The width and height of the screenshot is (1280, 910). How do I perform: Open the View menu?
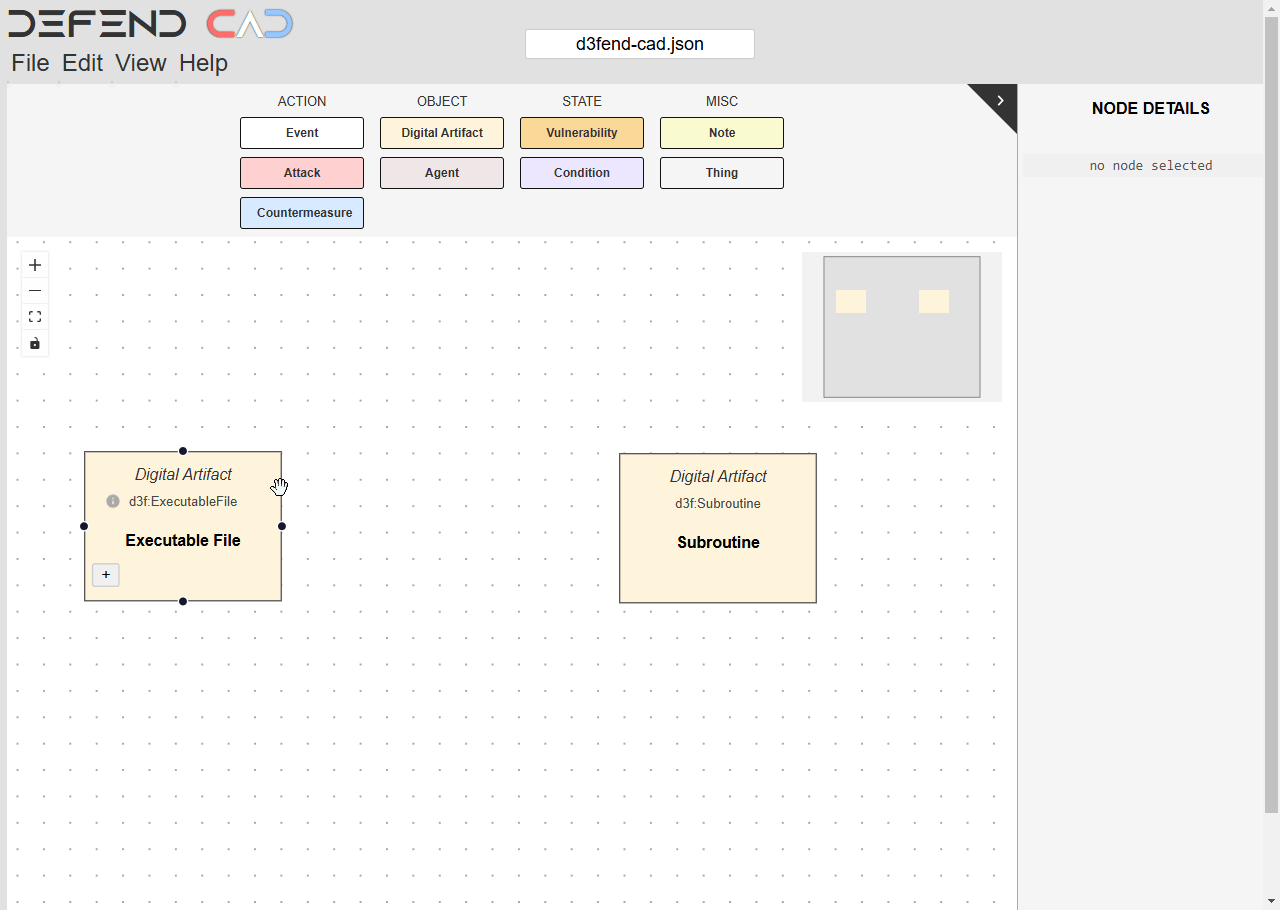tap(140, 63)
